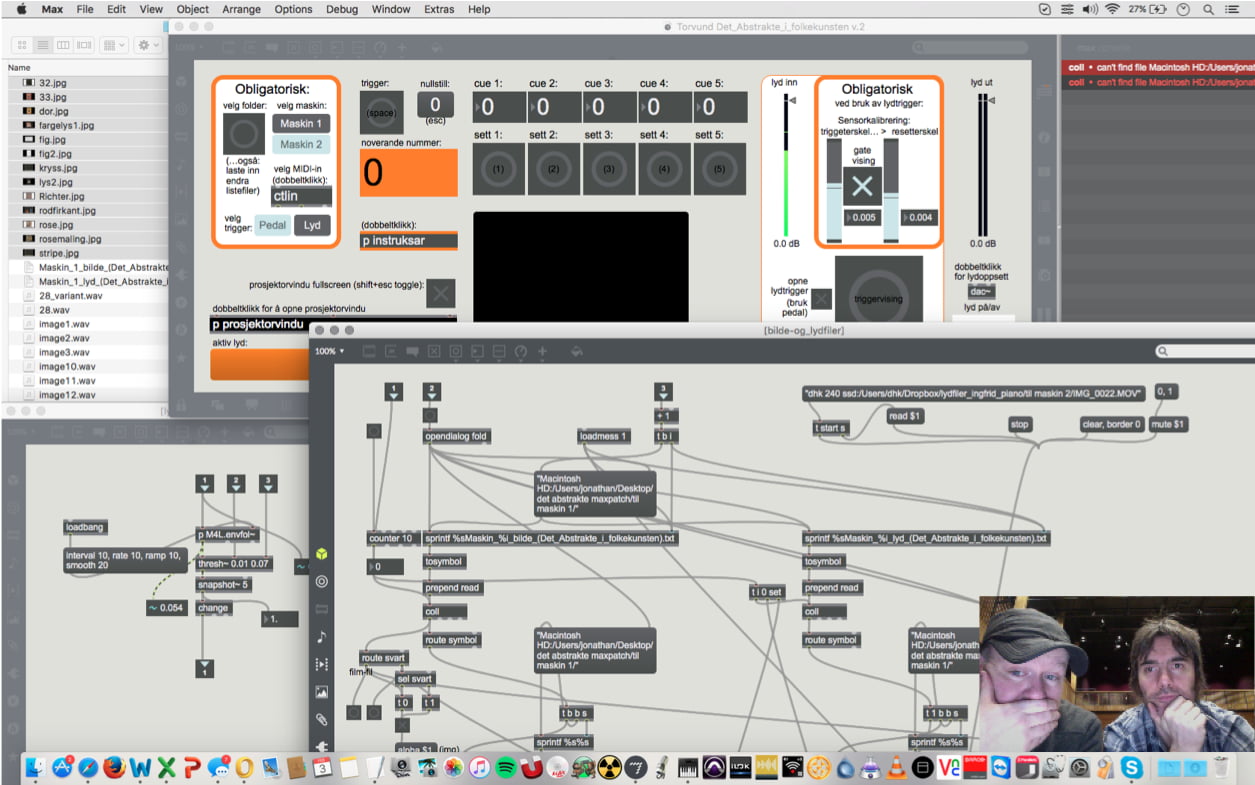
Task: Open the sequence/play icon in left sidebar
Action: 321,664
